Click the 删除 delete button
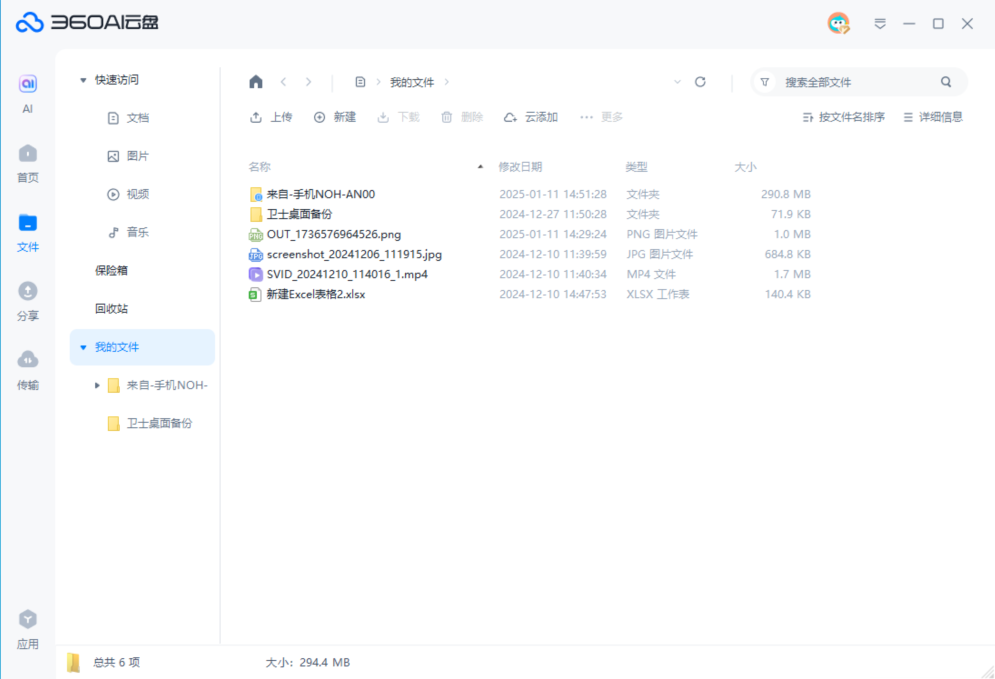The height and width of the screenshot is (679, 995). coord(461,117)
